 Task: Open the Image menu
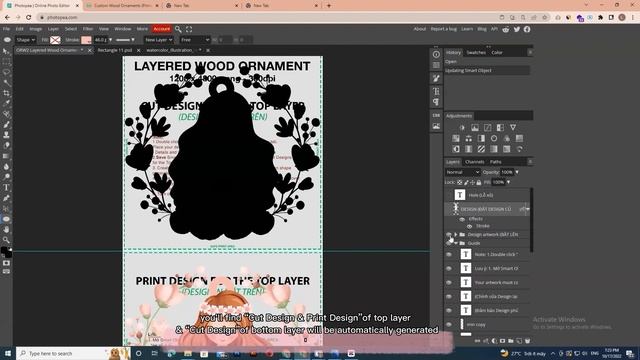coord(36,29)
